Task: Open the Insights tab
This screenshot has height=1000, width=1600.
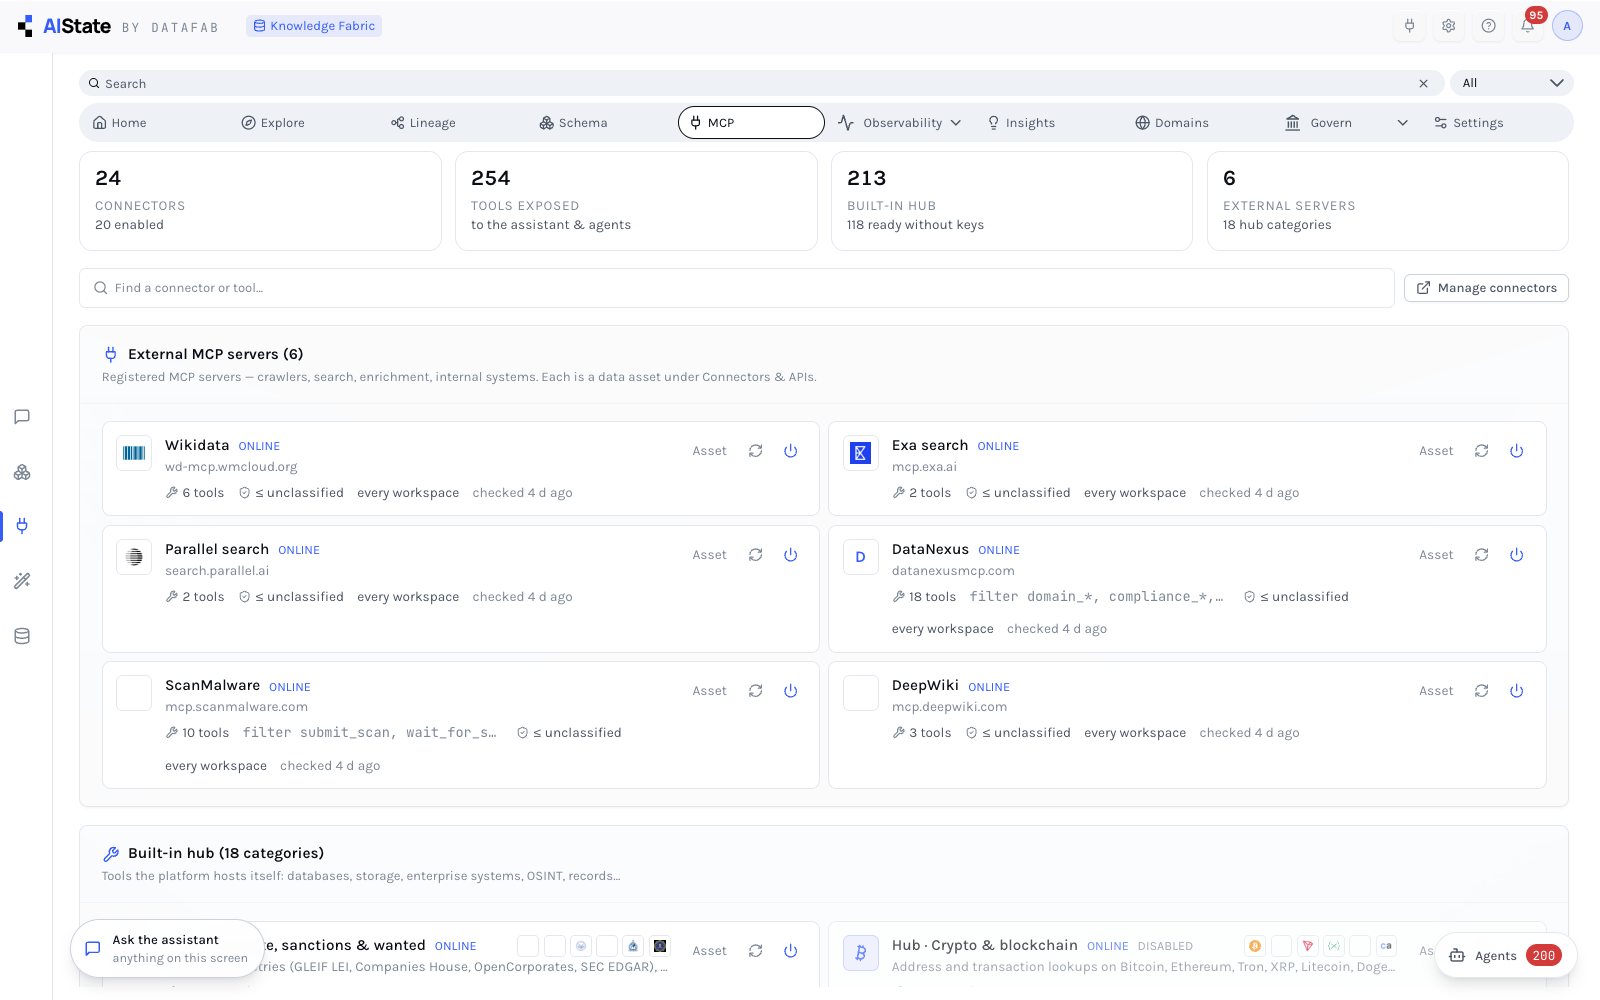Action: click(1021, 123)
